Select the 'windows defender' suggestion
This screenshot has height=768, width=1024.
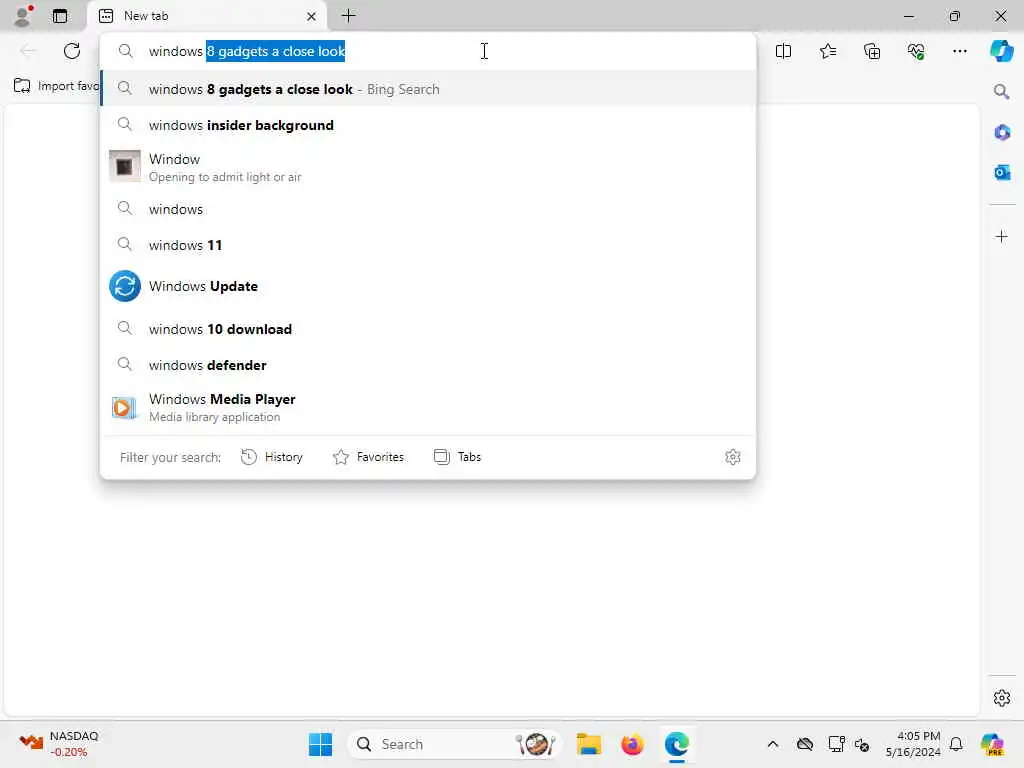point(428,365)
